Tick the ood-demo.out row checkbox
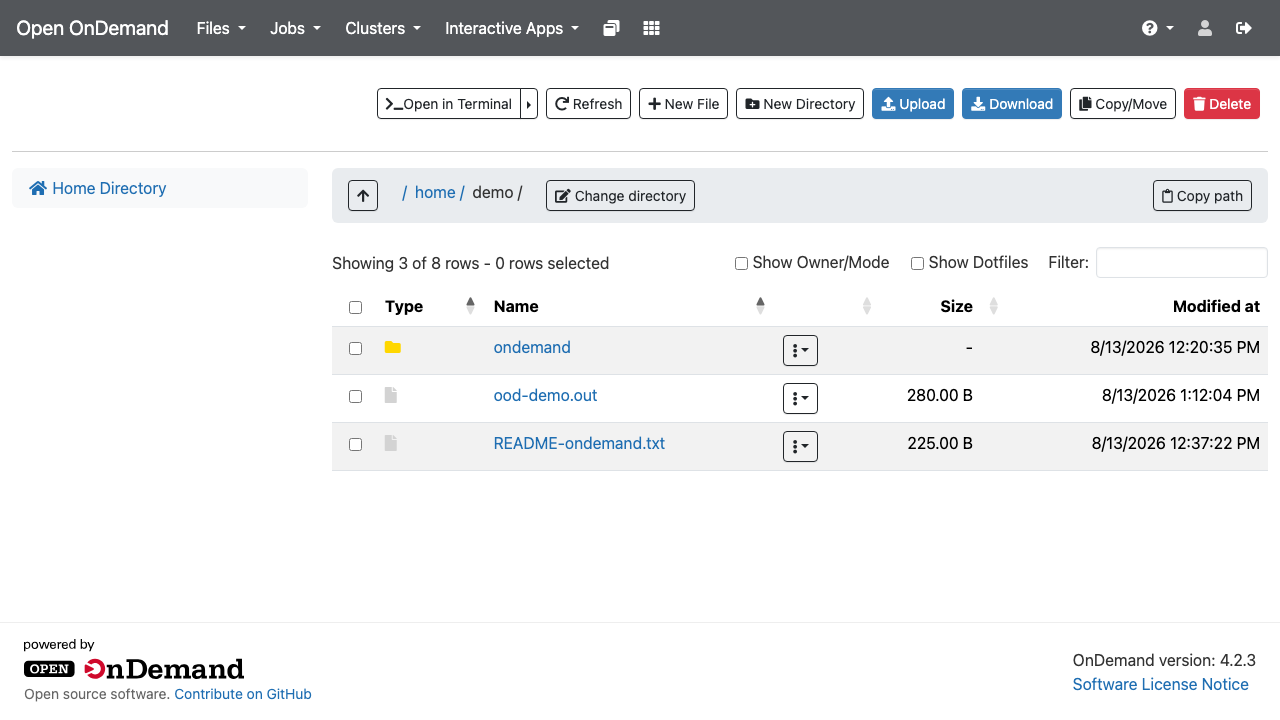Screen dimensions: 1280x720 355,397
